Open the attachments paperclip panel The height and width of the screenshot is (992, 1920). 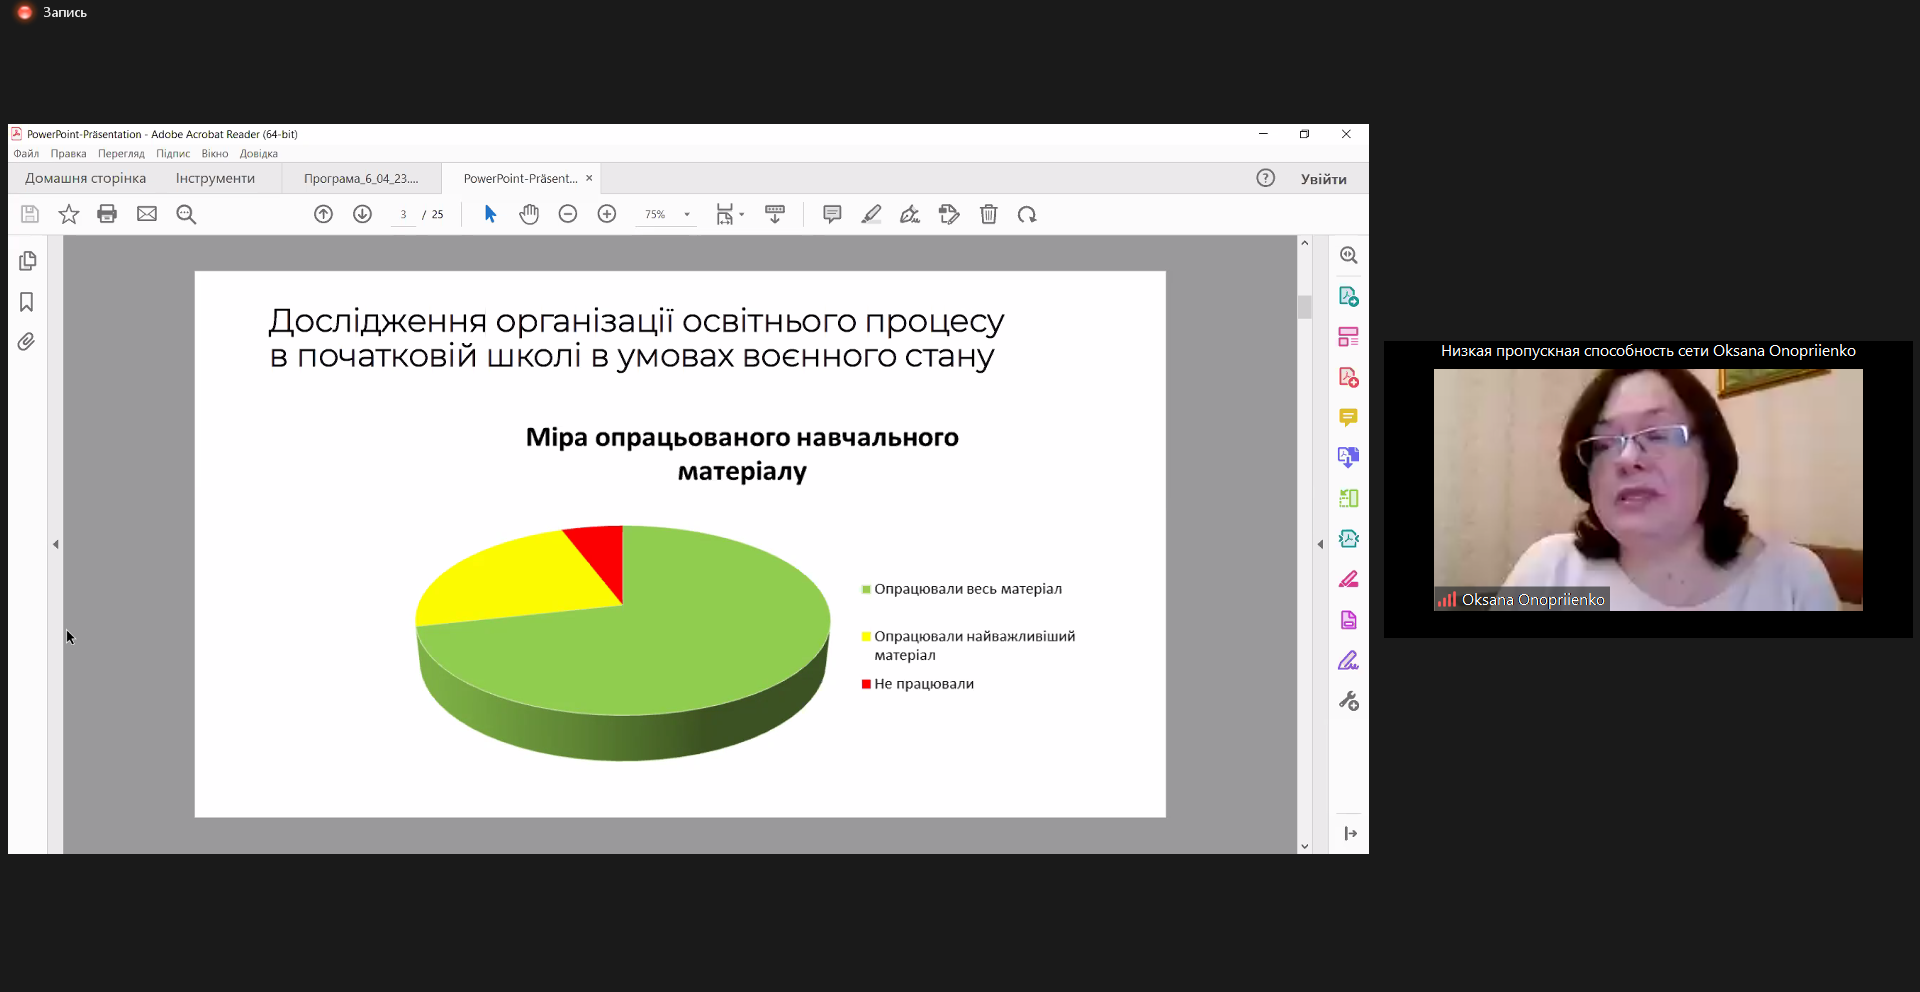(27, 342)
